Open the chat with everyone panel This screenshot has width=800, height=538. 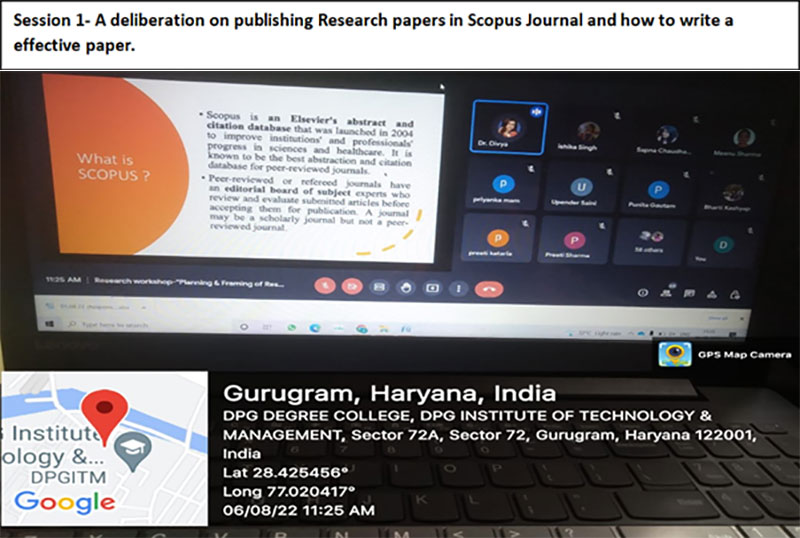689,294
